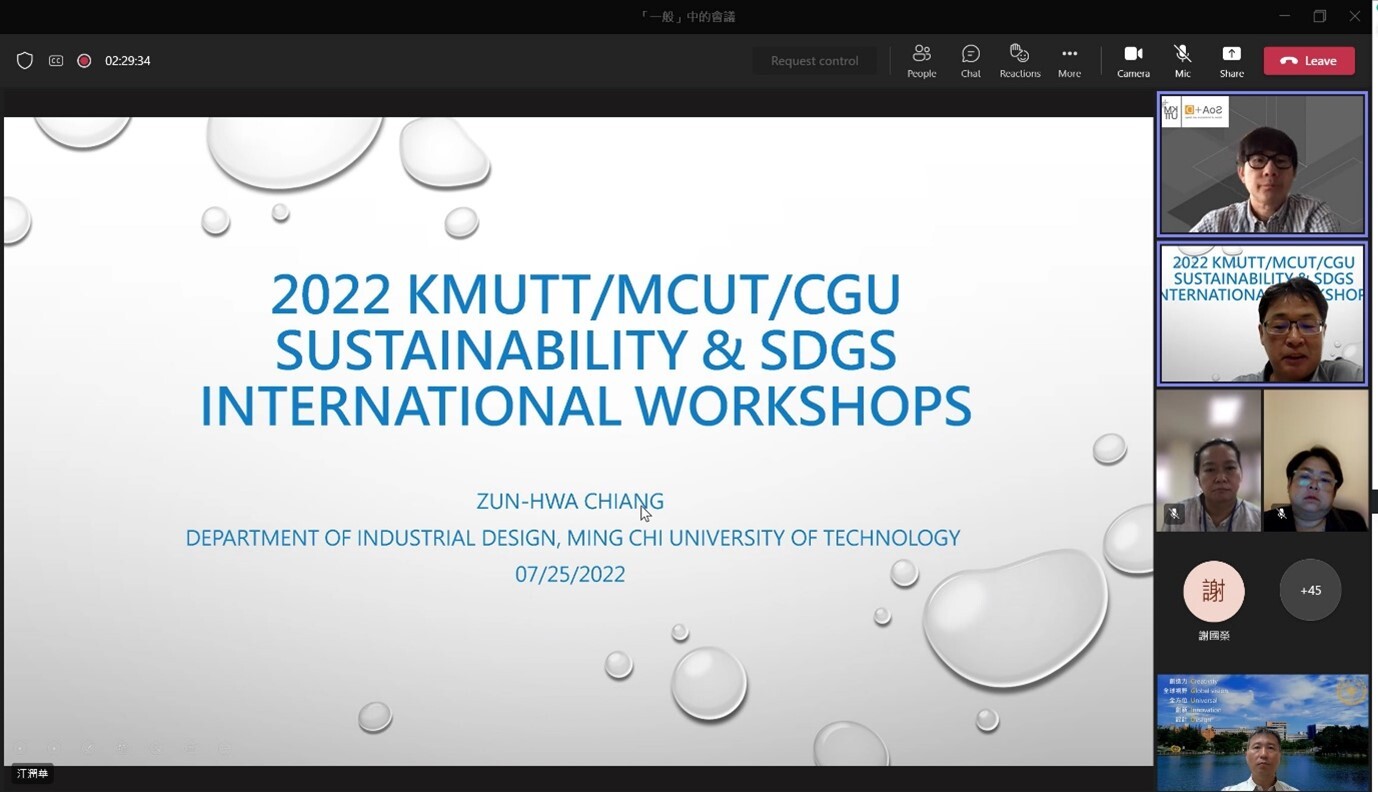
Task: Select the top participant video tile
Action: 1262,163
